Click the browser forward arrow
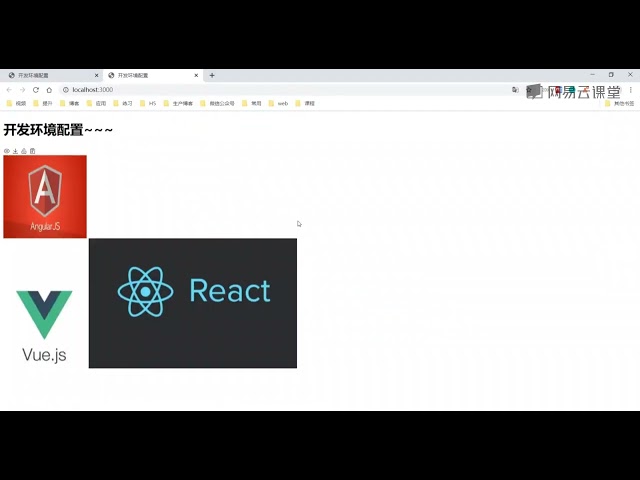This screenshot has height=480, width=640. 22,90
